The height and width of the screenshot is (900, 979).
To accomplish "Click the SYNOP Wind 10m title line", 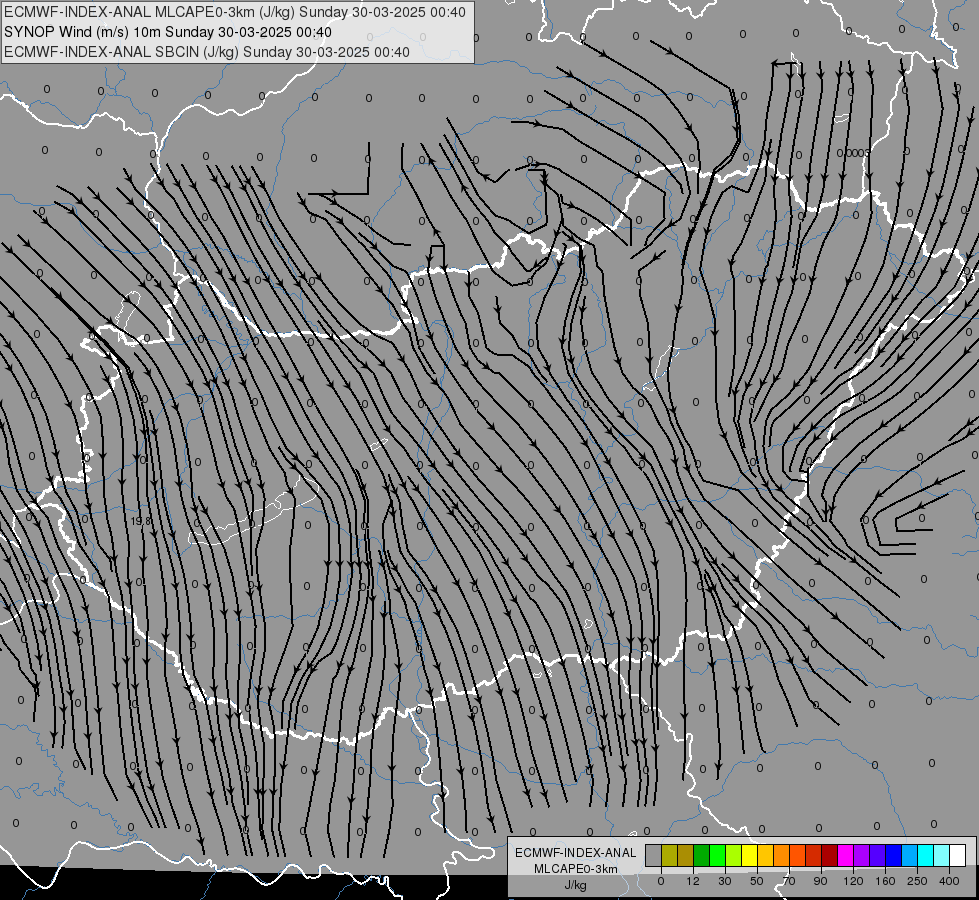I will tap(167, 32).
